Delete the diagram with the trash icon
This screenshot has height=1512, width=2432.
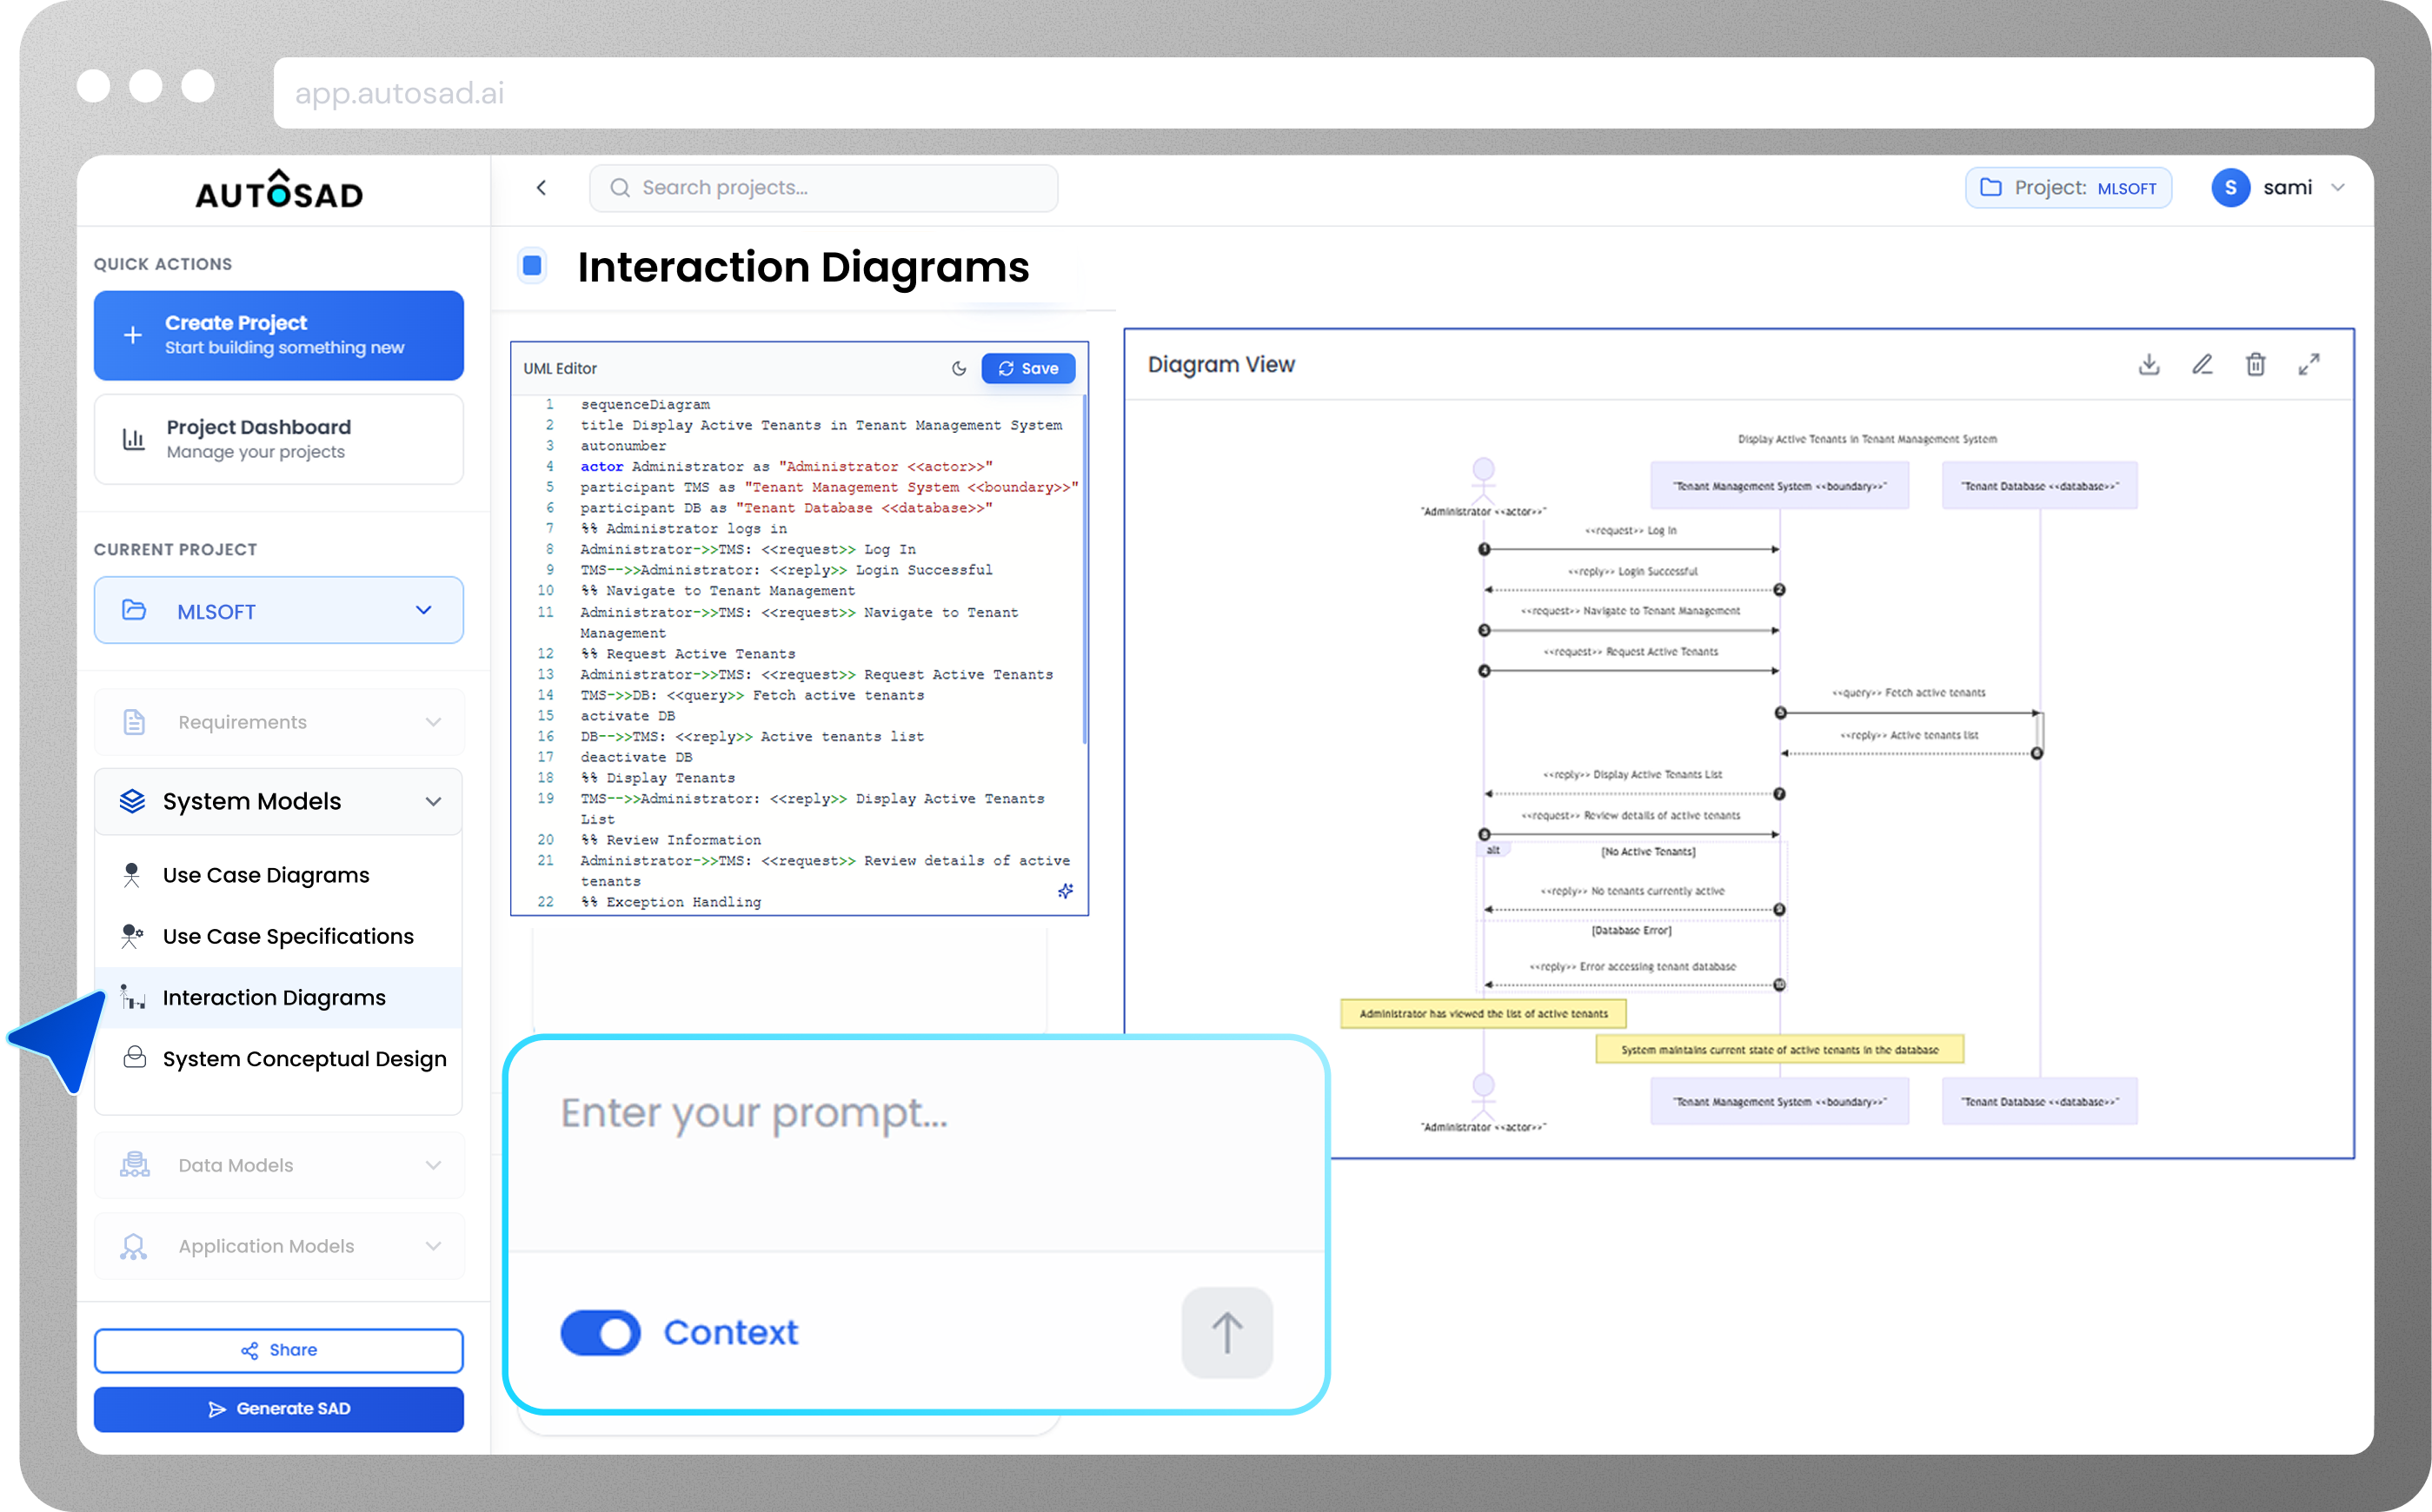(x=2255, y=365)
